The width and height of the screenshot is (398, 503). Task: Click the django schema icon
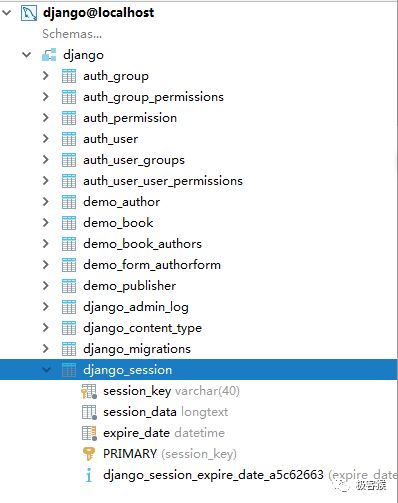coord(49,55)
